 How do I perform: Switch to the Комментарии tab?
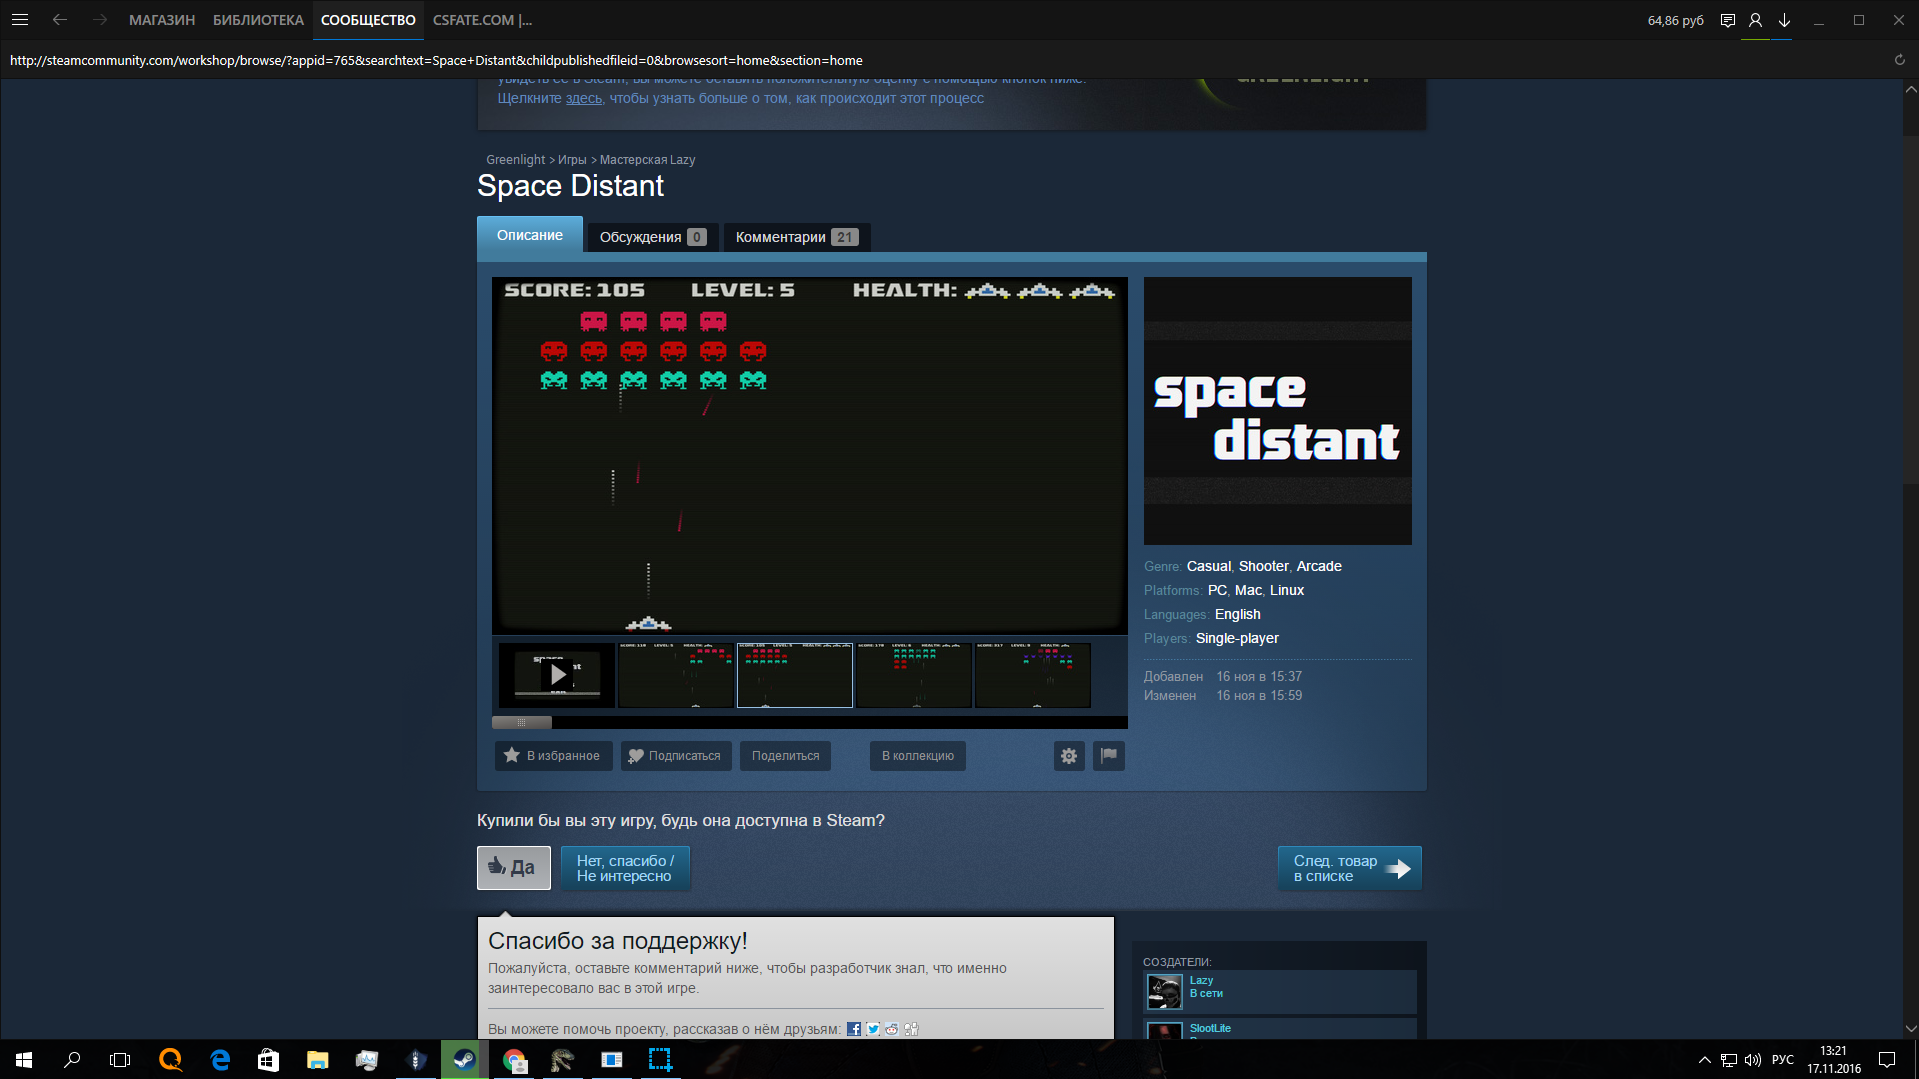[797, 237]
